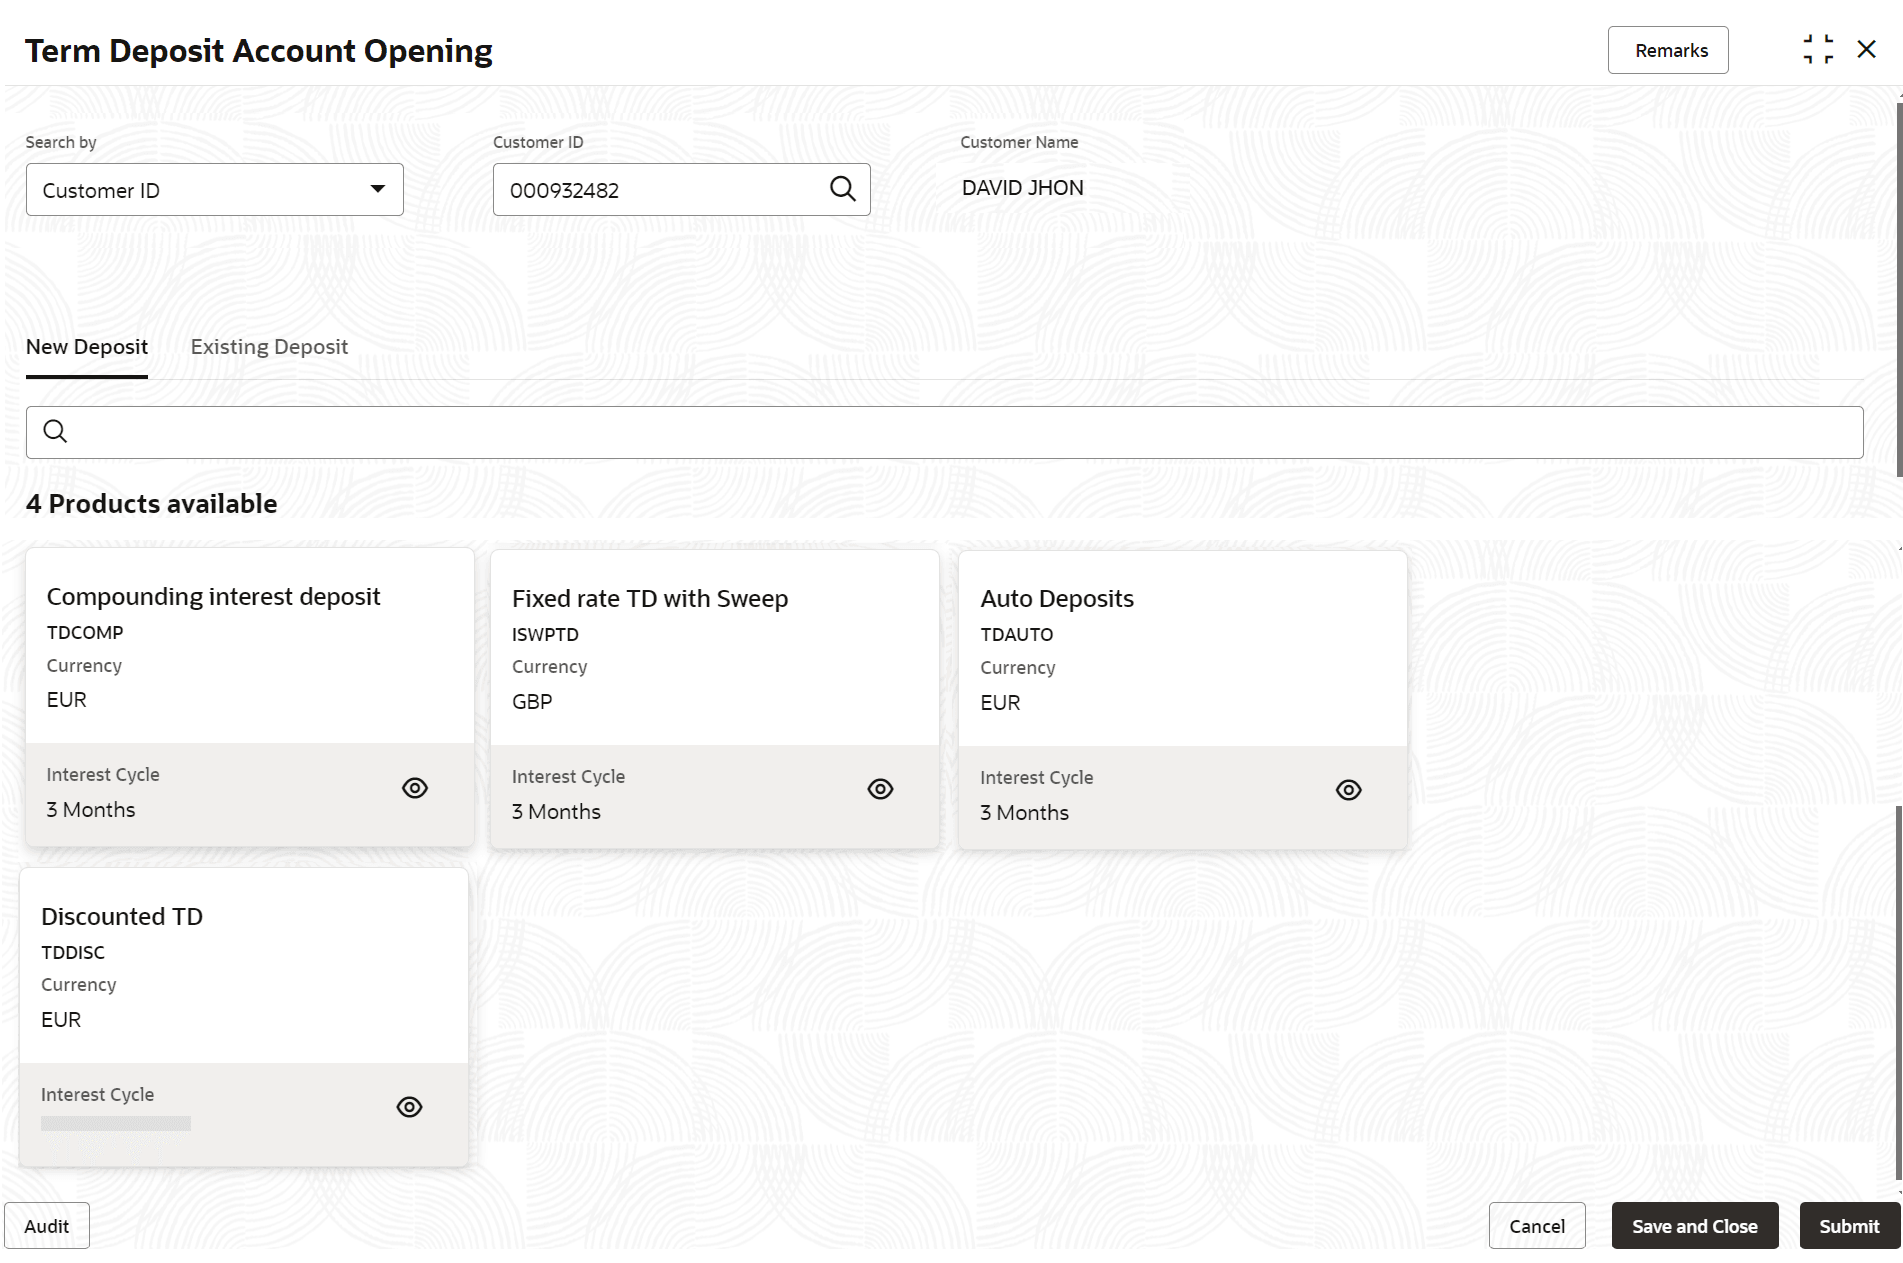Click the Customer ID search magnifier icon
Viewport: 1903px width, 1263px height.
(843, 189)
